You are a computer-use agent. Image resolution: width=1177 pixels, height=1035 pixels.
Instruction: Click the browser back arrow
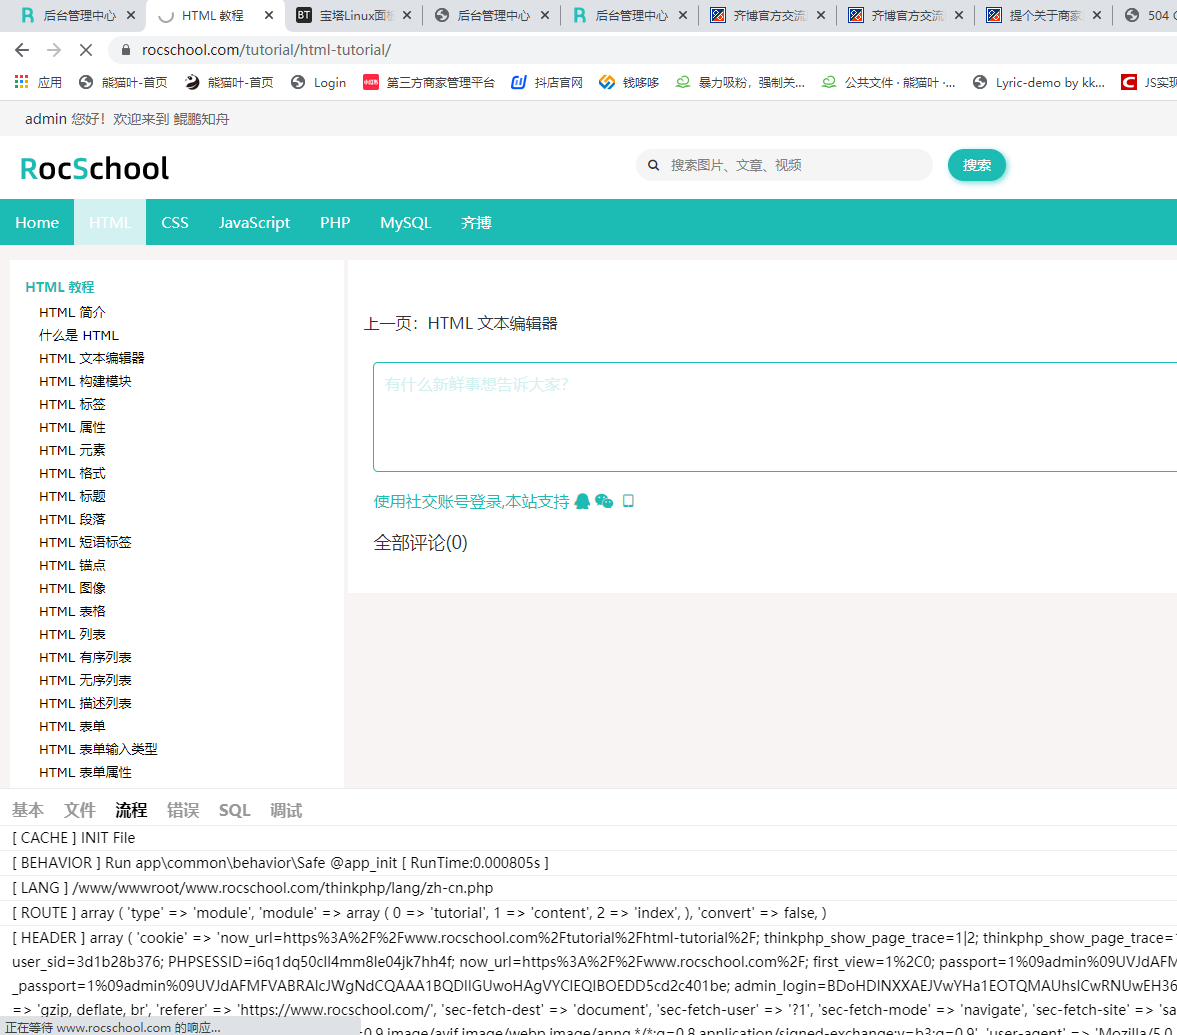(22, 50)
